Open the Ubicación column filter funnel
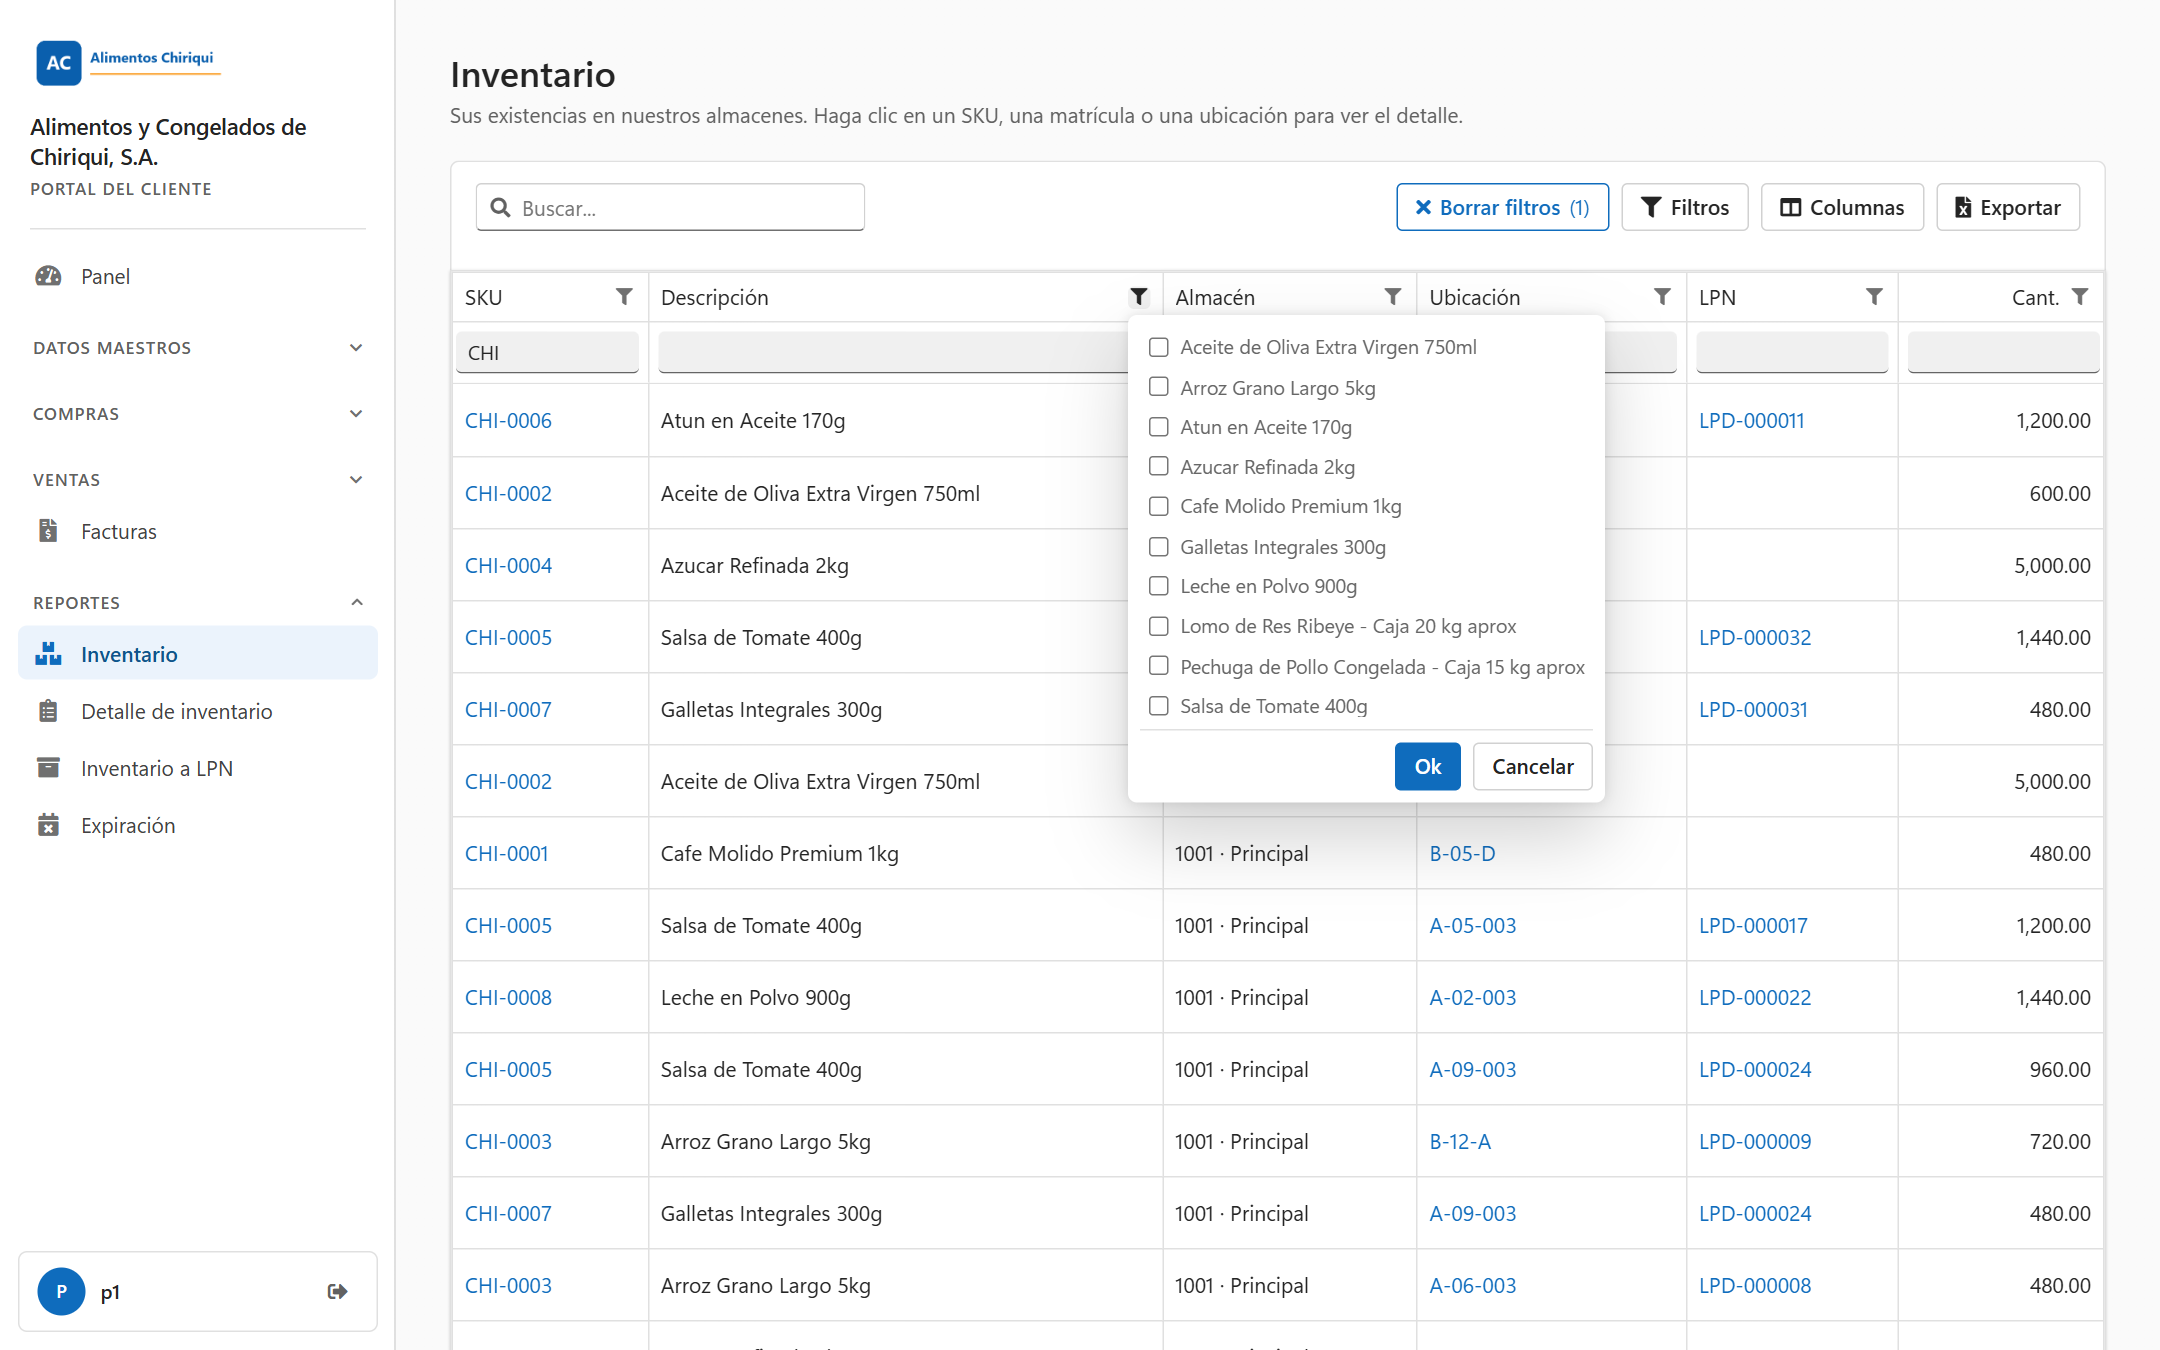The image size is (2160, 1350). click(x=1662, y=297)
